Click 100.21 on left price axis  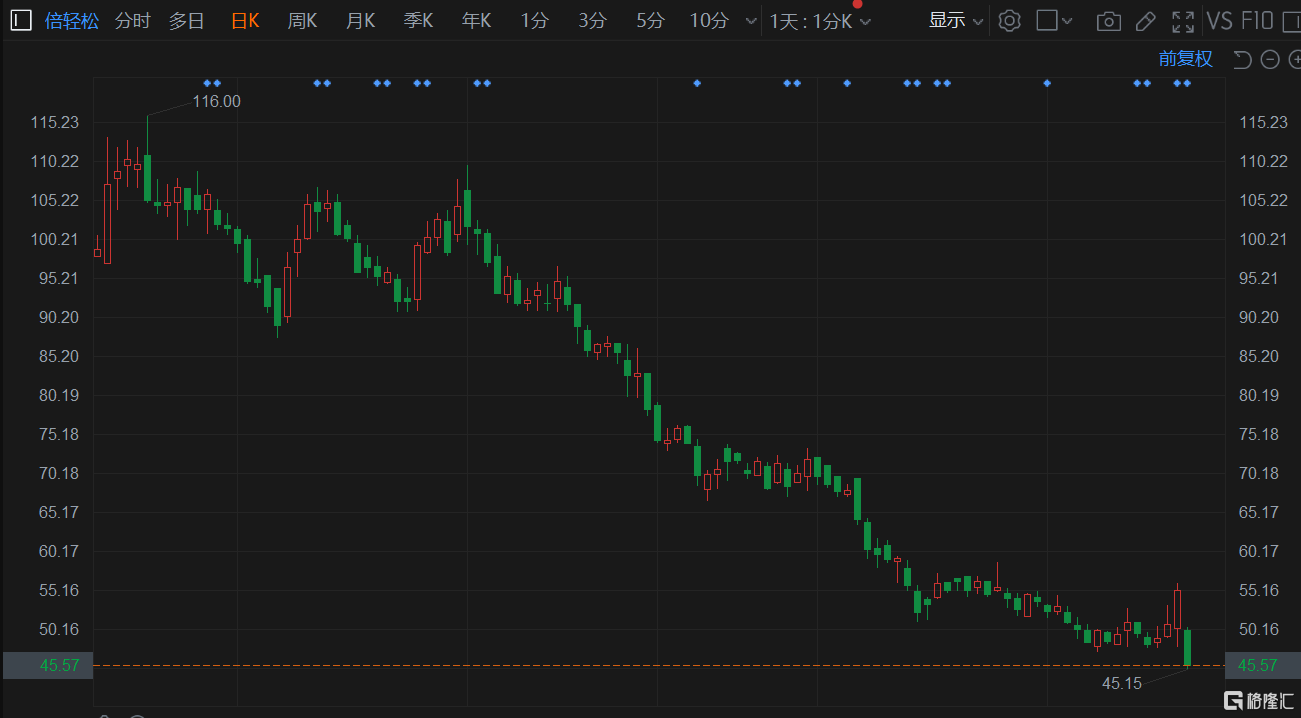54,239
